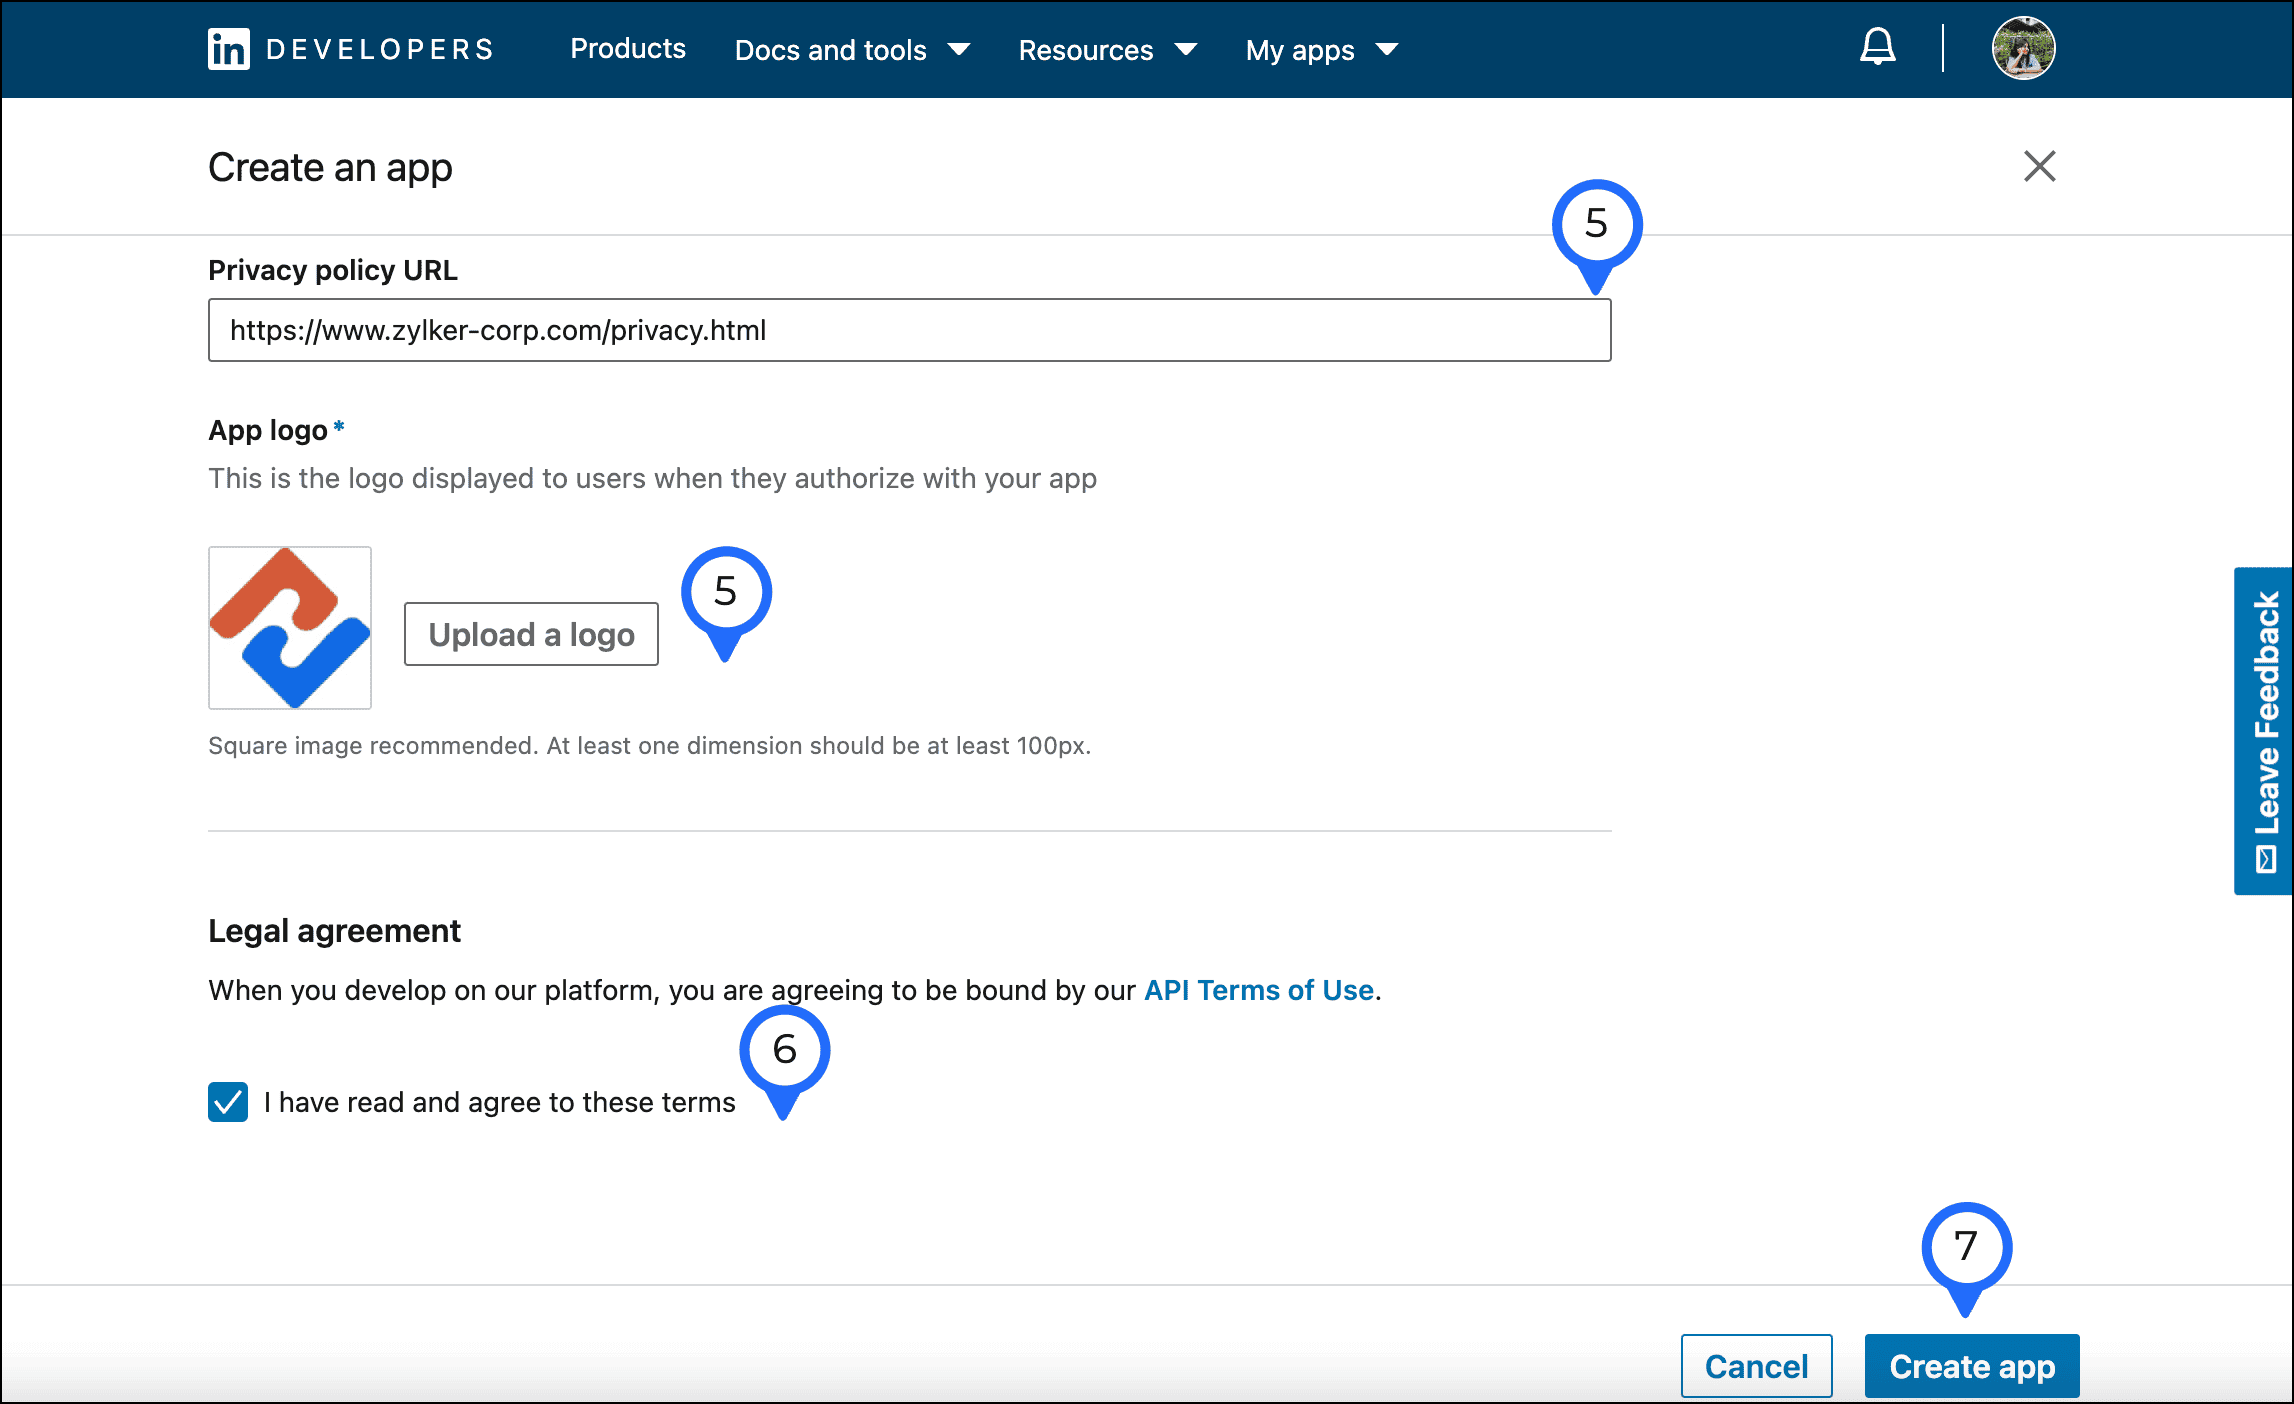The height and width of the screenshot is (1404, 2294).
Task: Open the Products menu item
Action: (628, 49)
